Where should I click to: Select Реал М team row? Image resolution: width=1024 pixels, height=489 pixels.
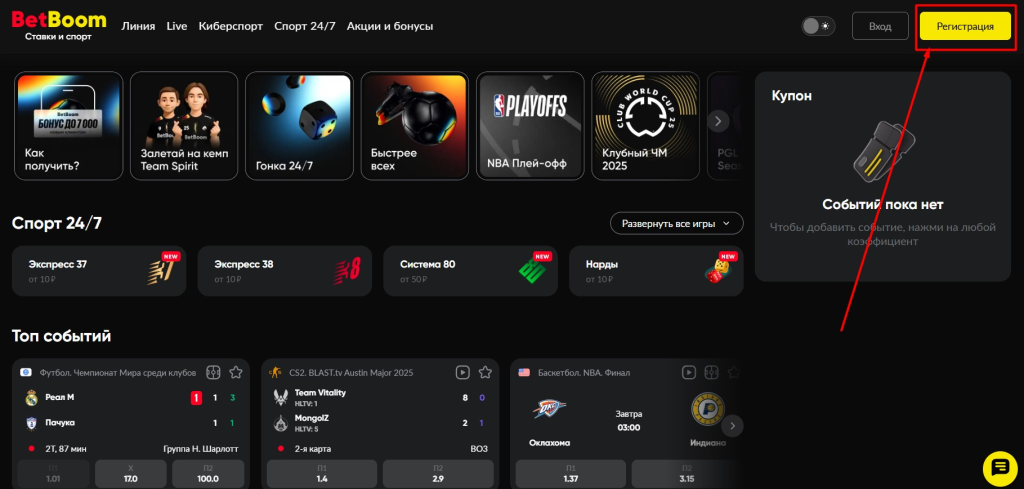coord(131,397)
